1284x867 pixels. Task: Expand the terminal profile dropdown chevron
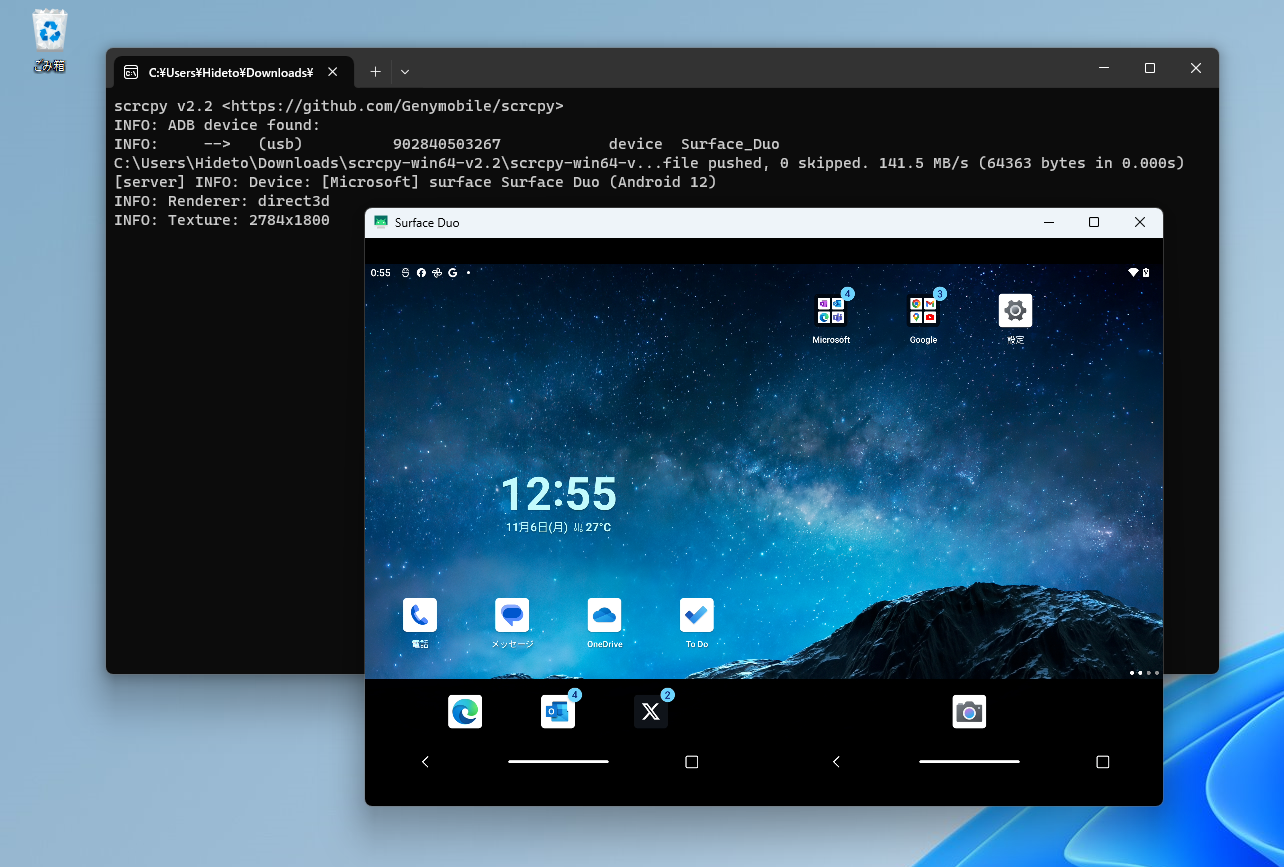[x=405, y=71]
